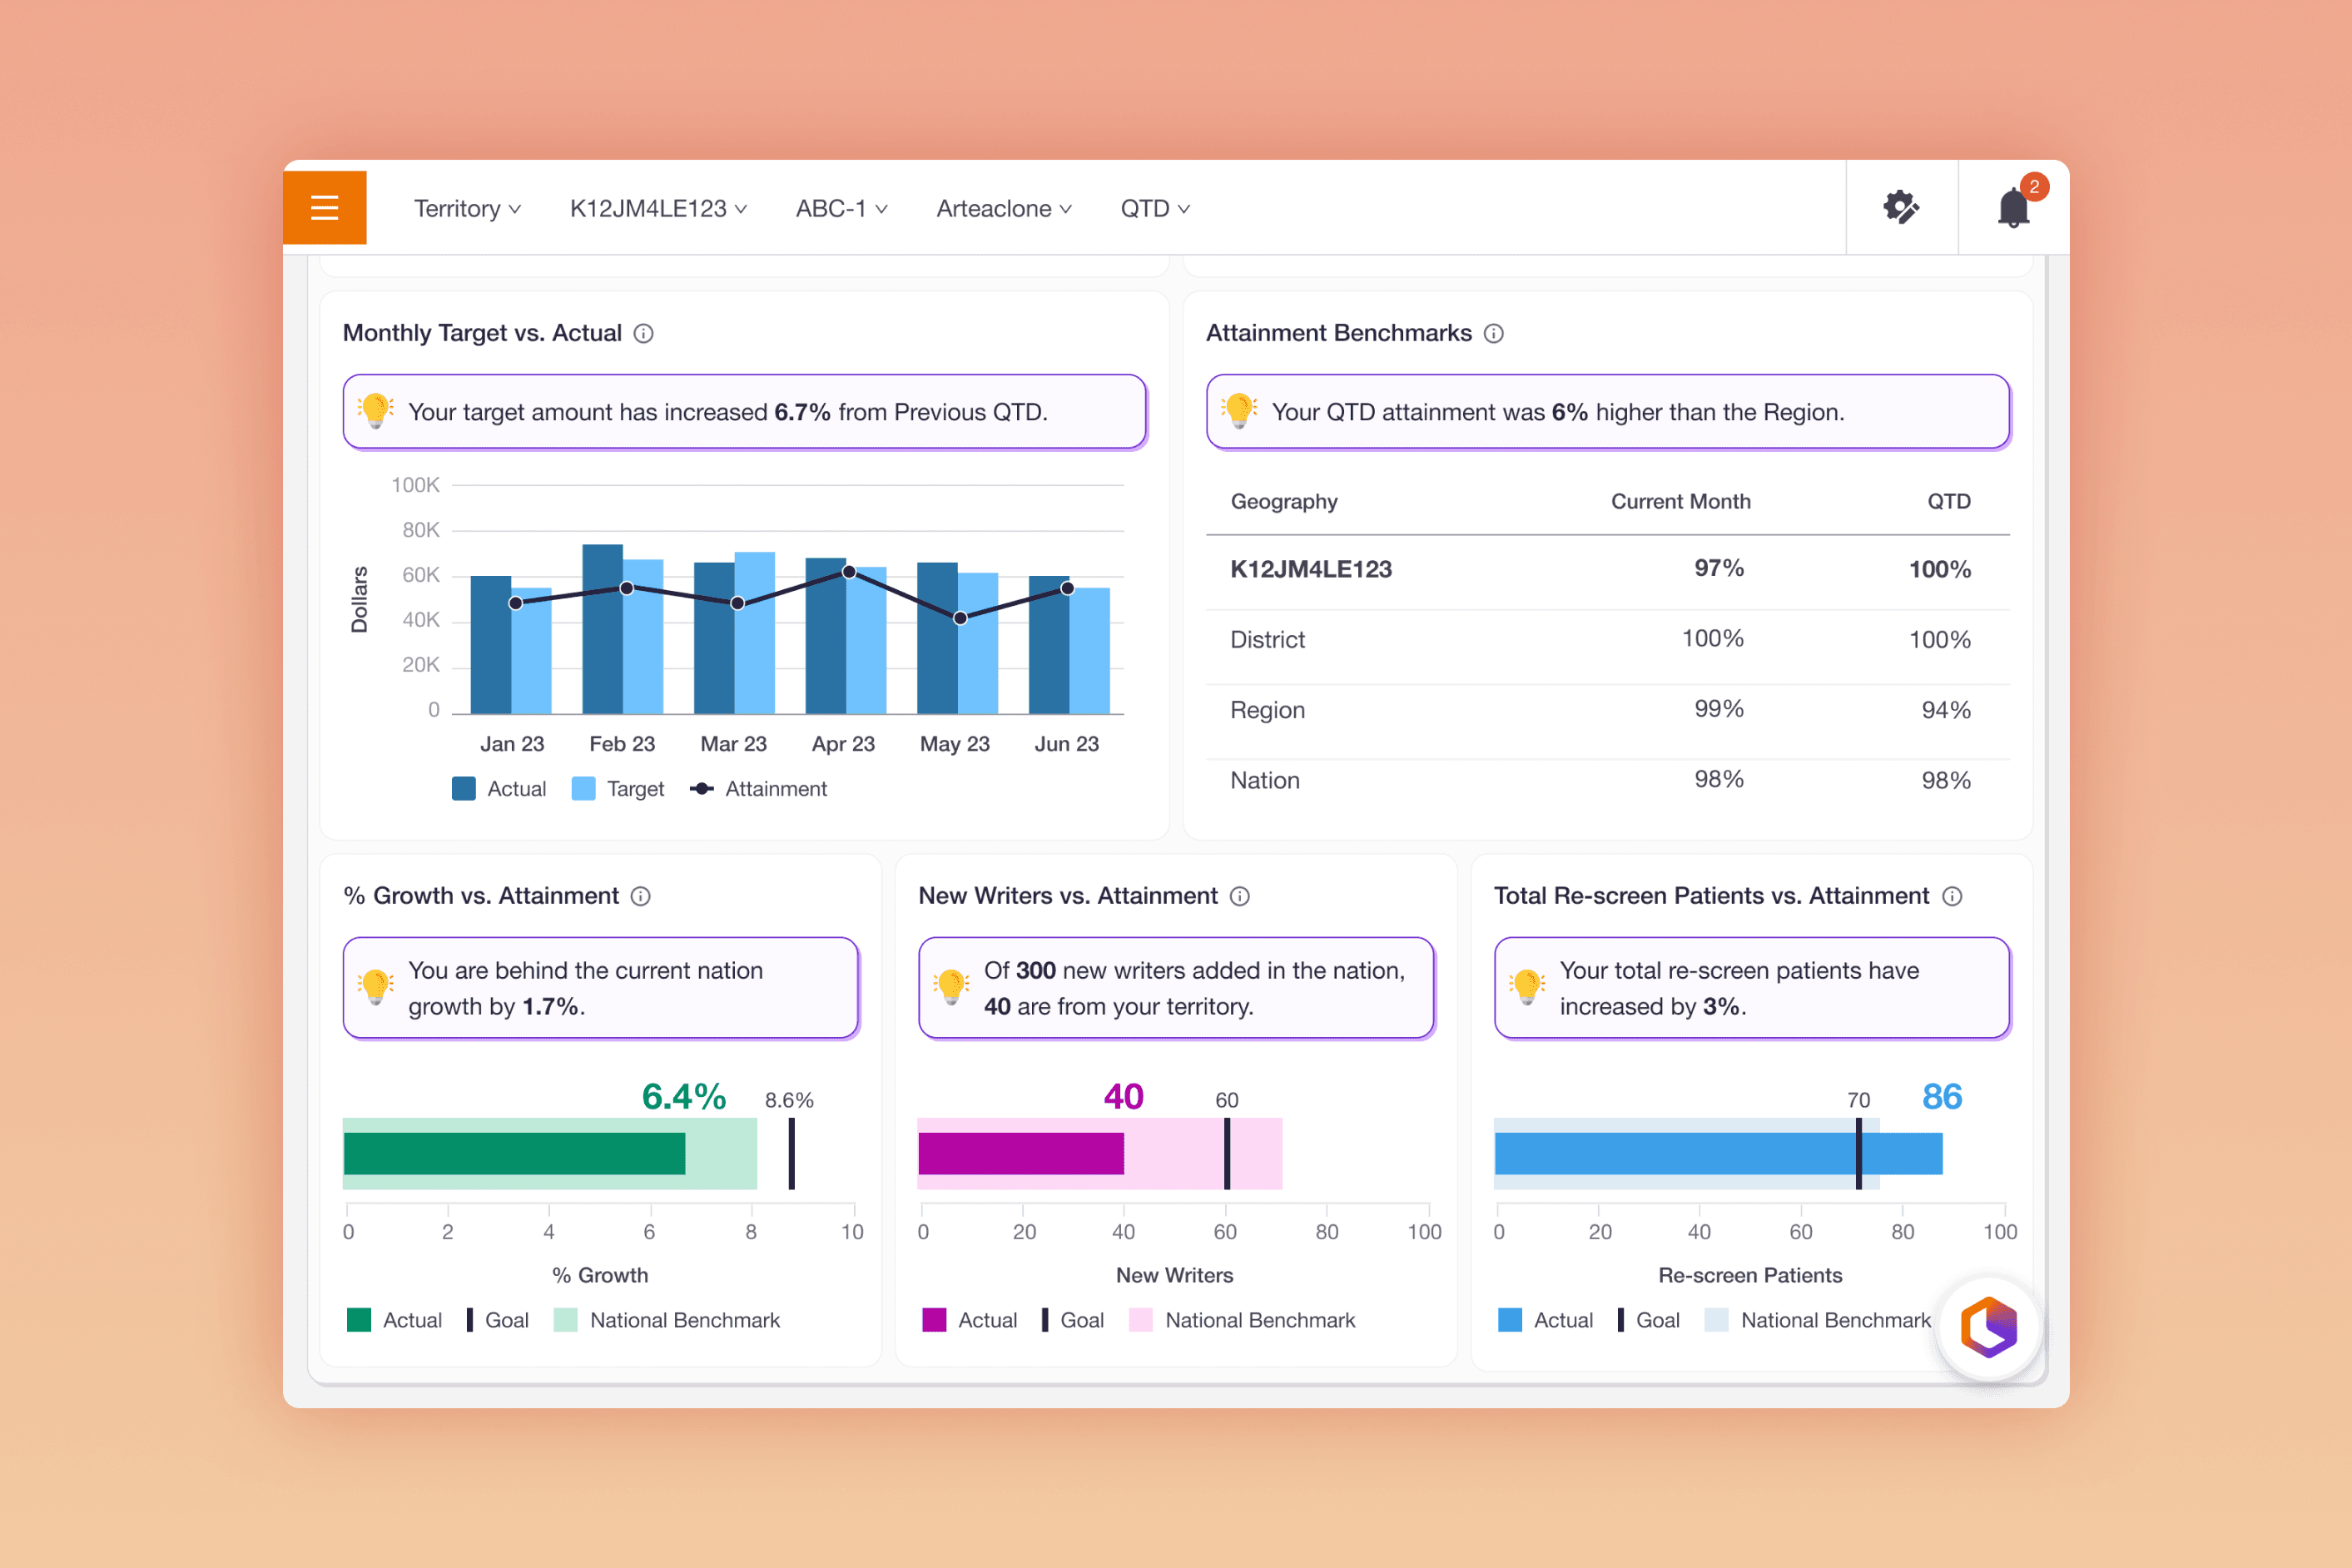This screenshot has width=2352, height=1568.
Task: Click Region's 94% QTD value
Action: [x=1946, y=710]
